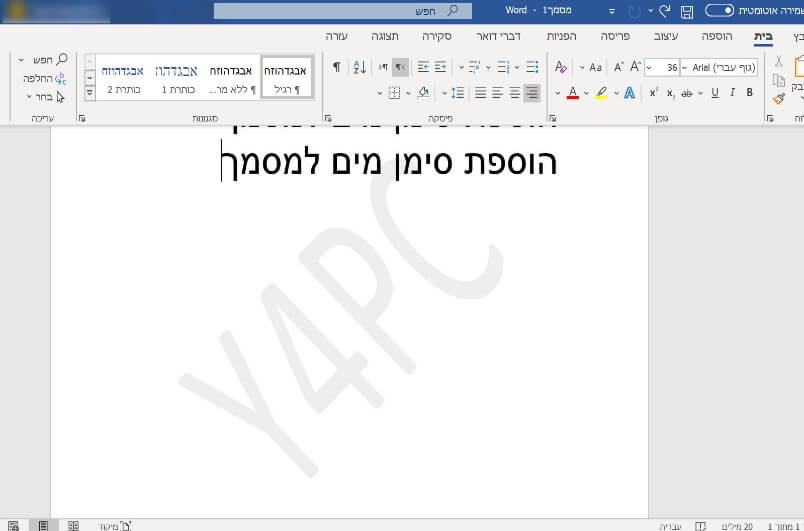The width and height of the screenshot is (804, 531).
Task: Click the Undo arrow icon
Action: click(665, 11)
